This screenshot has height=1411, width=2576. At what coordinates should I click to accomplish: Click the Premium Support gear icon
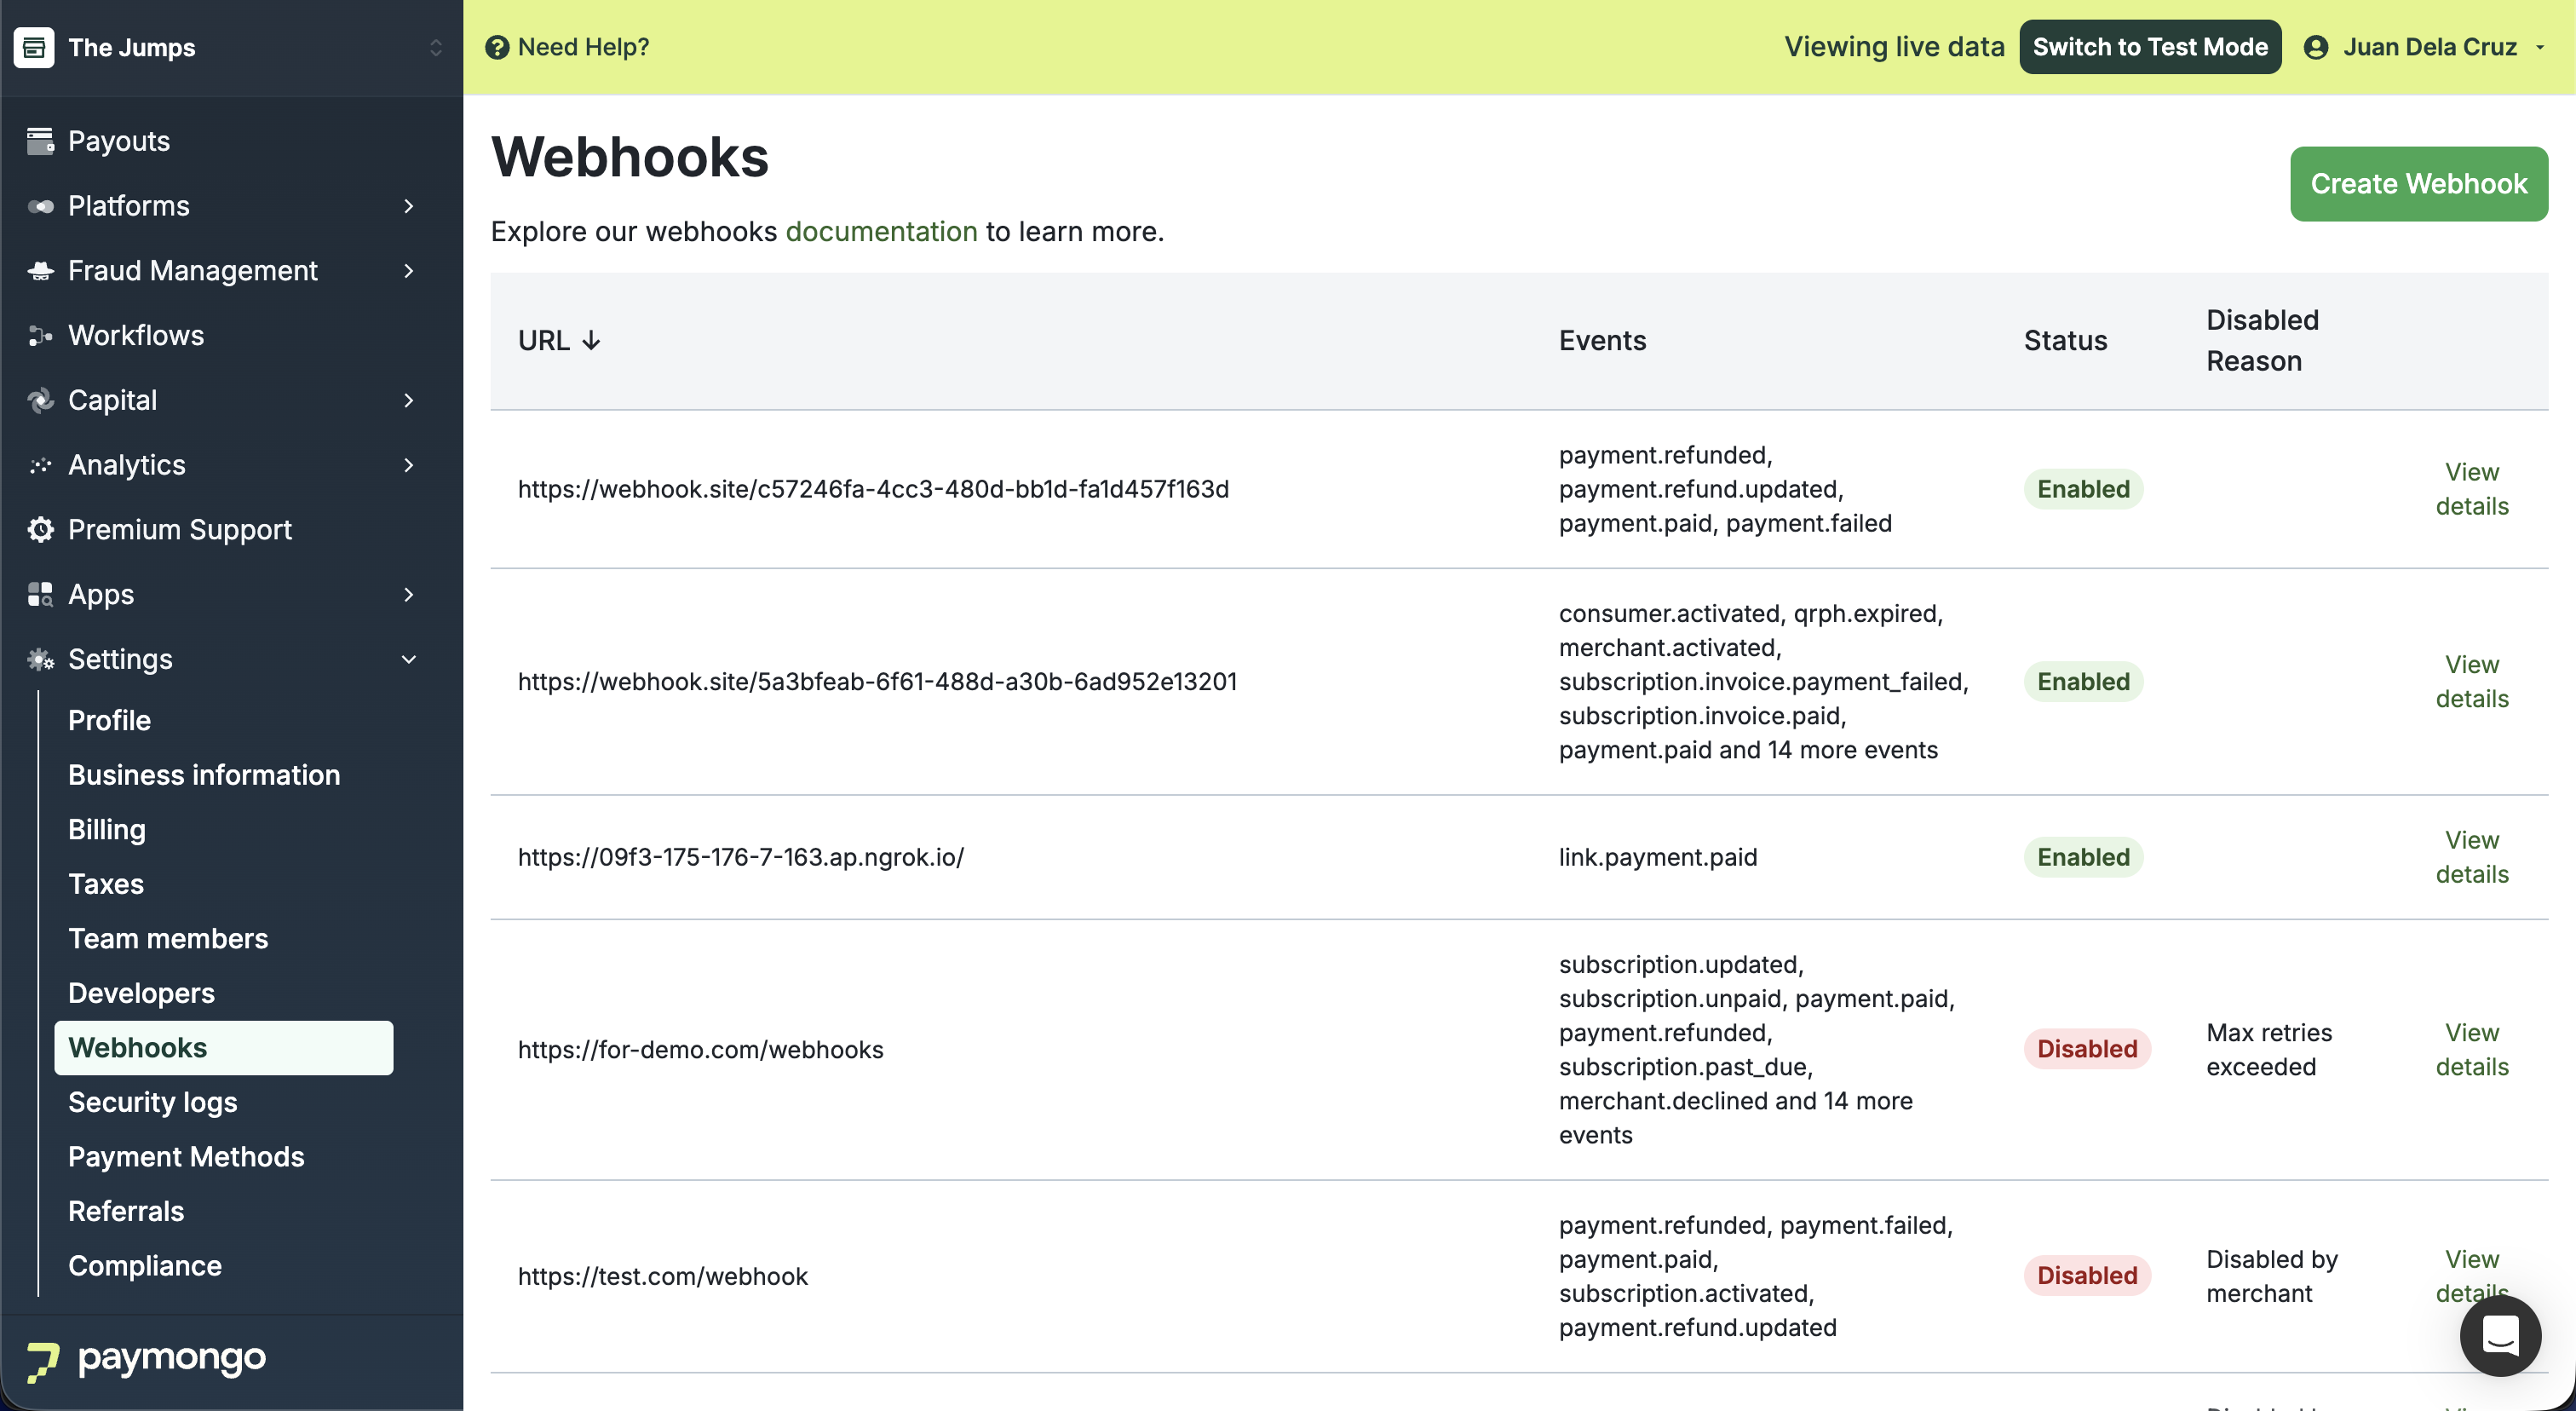pos(40,530)
